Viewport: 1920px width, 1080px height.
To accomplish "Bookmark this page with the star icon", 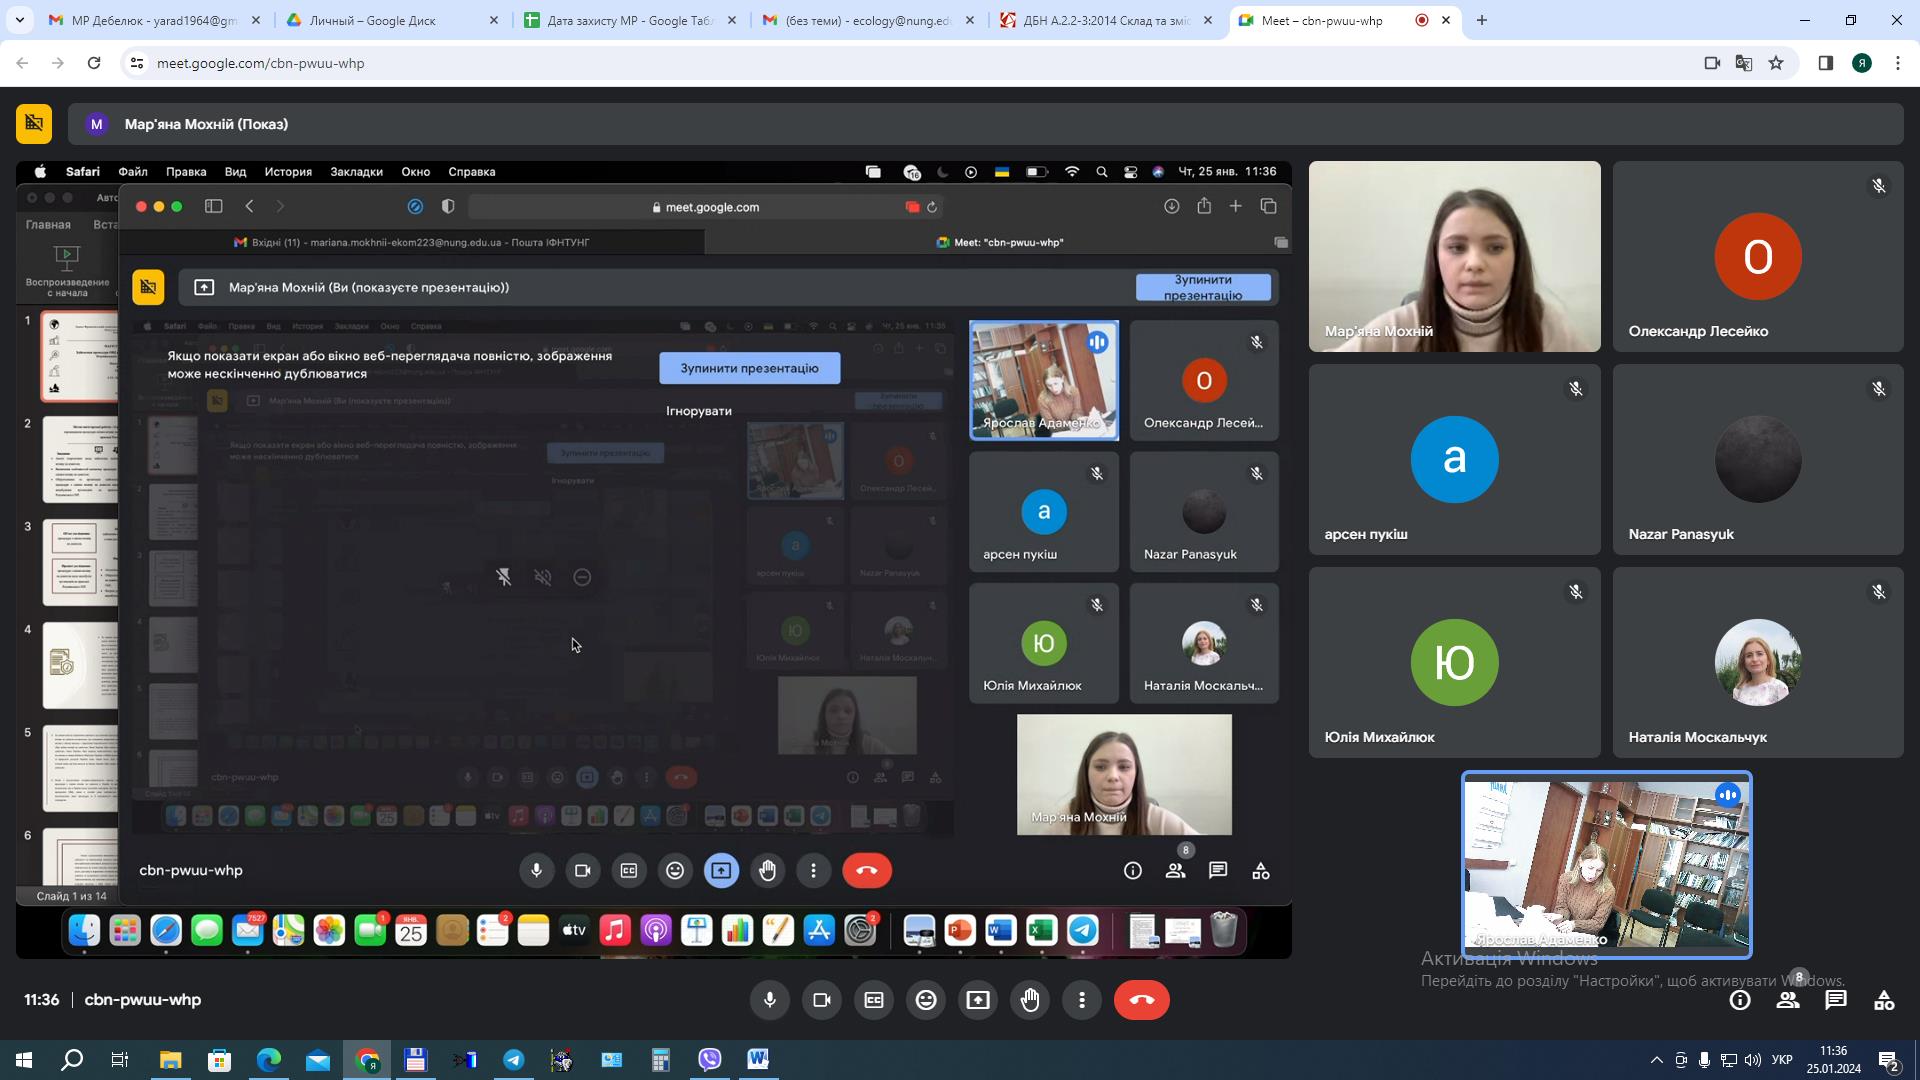I will pyautogui.click(x=1776, y=63).
